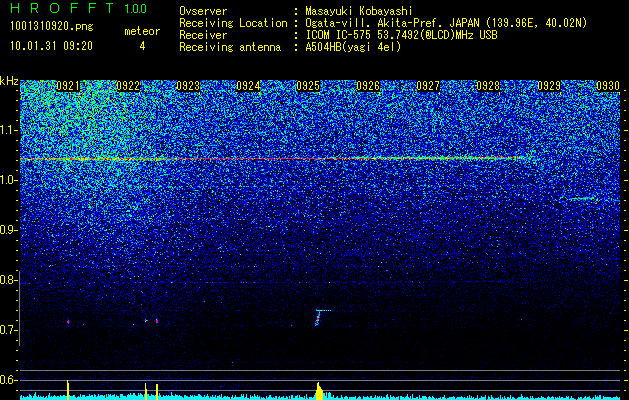Screen dimensions: 629x400
Task: Click the kHz axis unit label
Action: click(x=9, y=81)
